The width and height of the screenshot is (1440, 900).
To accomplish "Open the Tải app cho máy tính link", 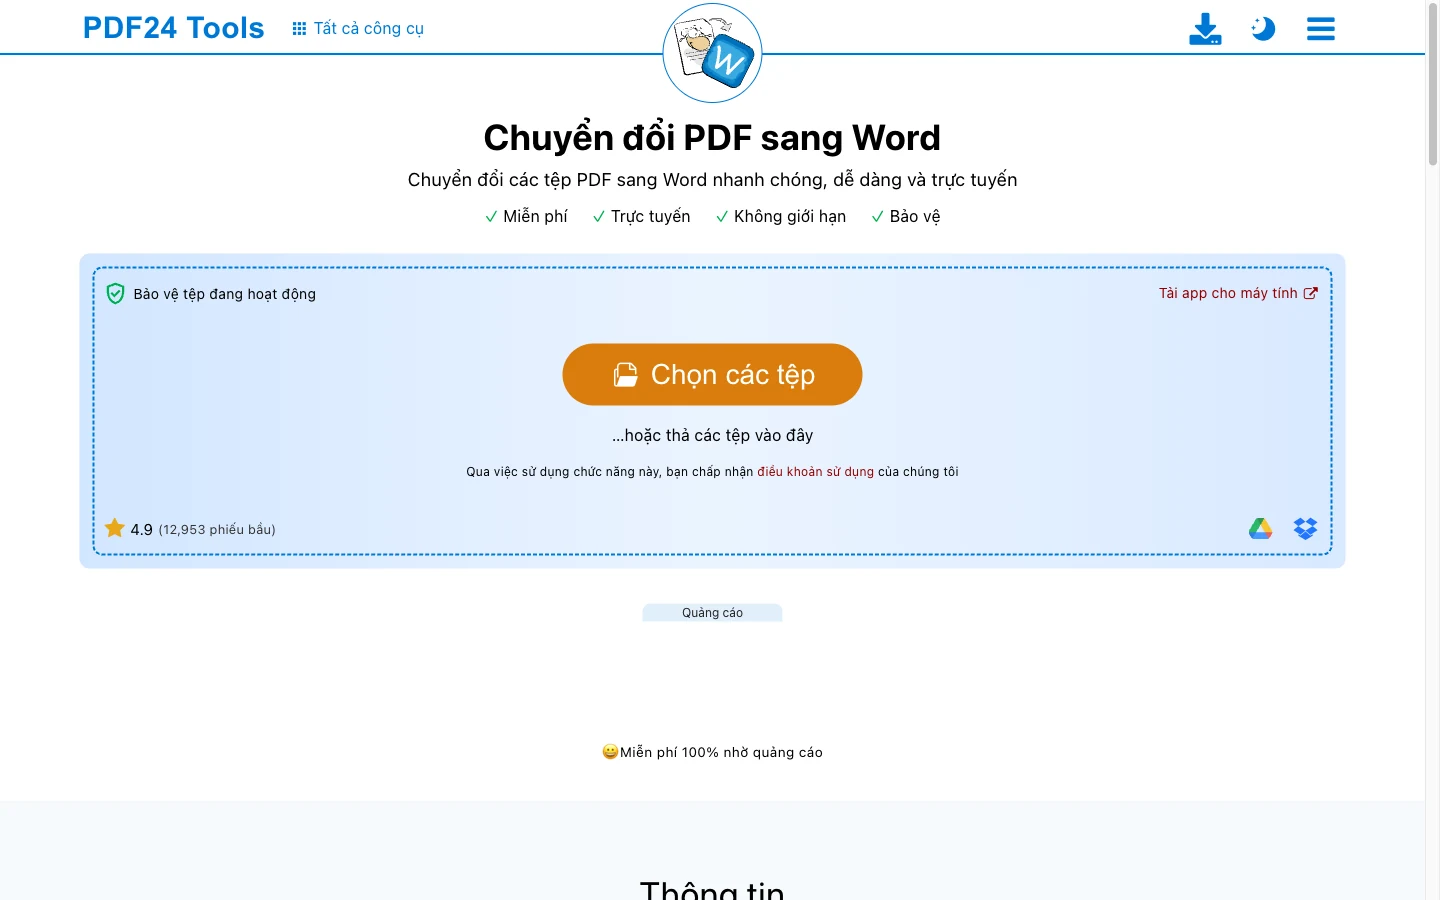I will 1238,293.
